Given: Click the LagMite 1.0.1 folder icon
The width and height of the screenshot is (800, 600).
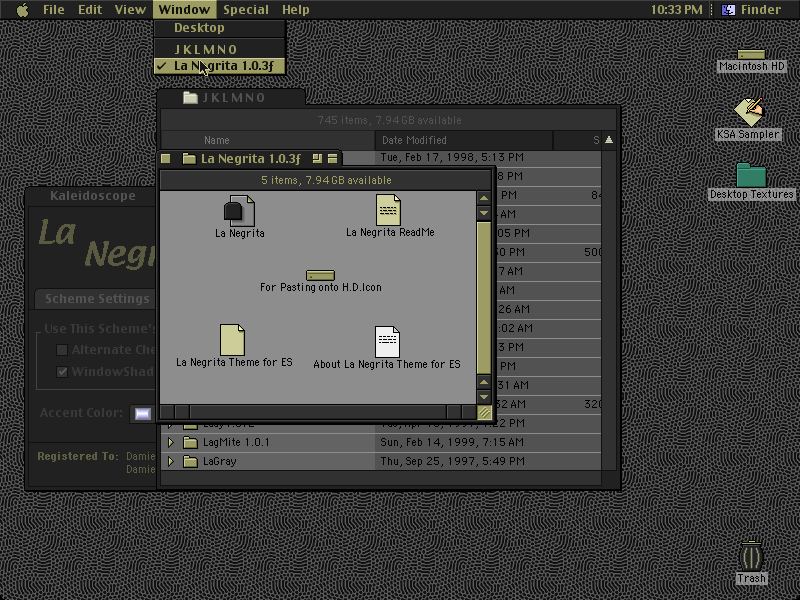Looking at the screenshot, I should click(x=190, y=442).
